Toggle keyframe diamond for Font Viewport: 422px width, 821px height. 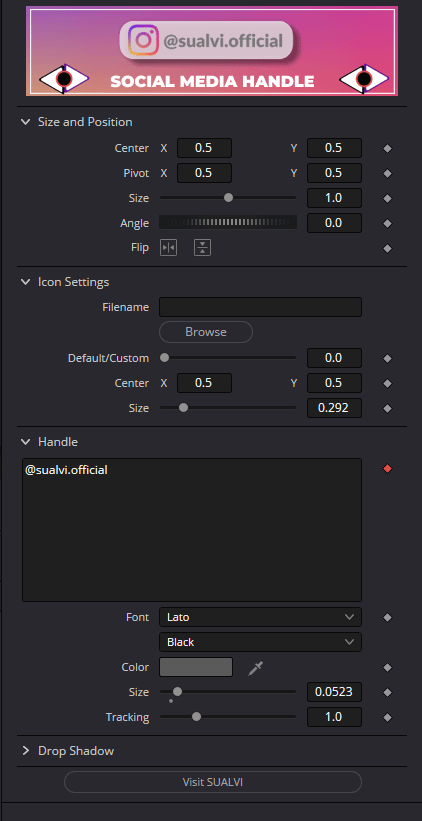(x=387, y=618)
